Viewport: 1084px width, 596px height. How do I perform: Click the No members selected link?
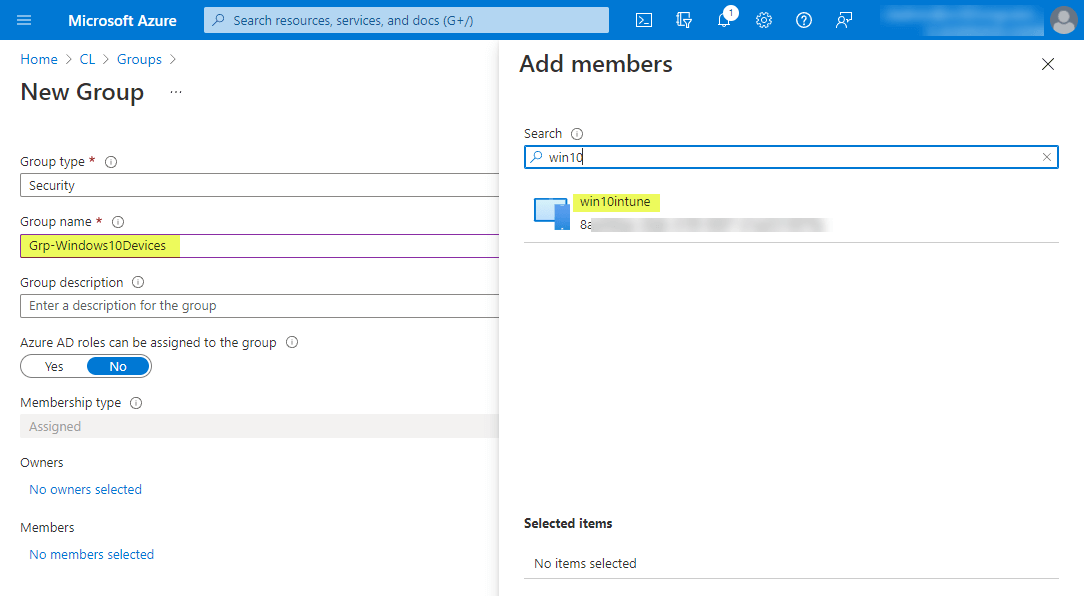pos(91,554)
